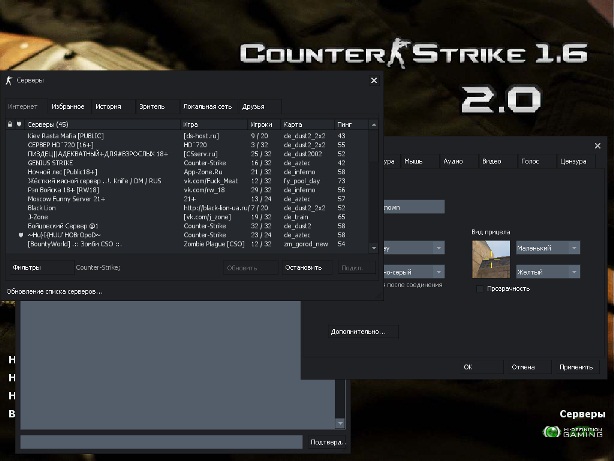Click Применить in the options window
Image resolution: width=614 pixels, height=461 pixels.
[576, 367]
